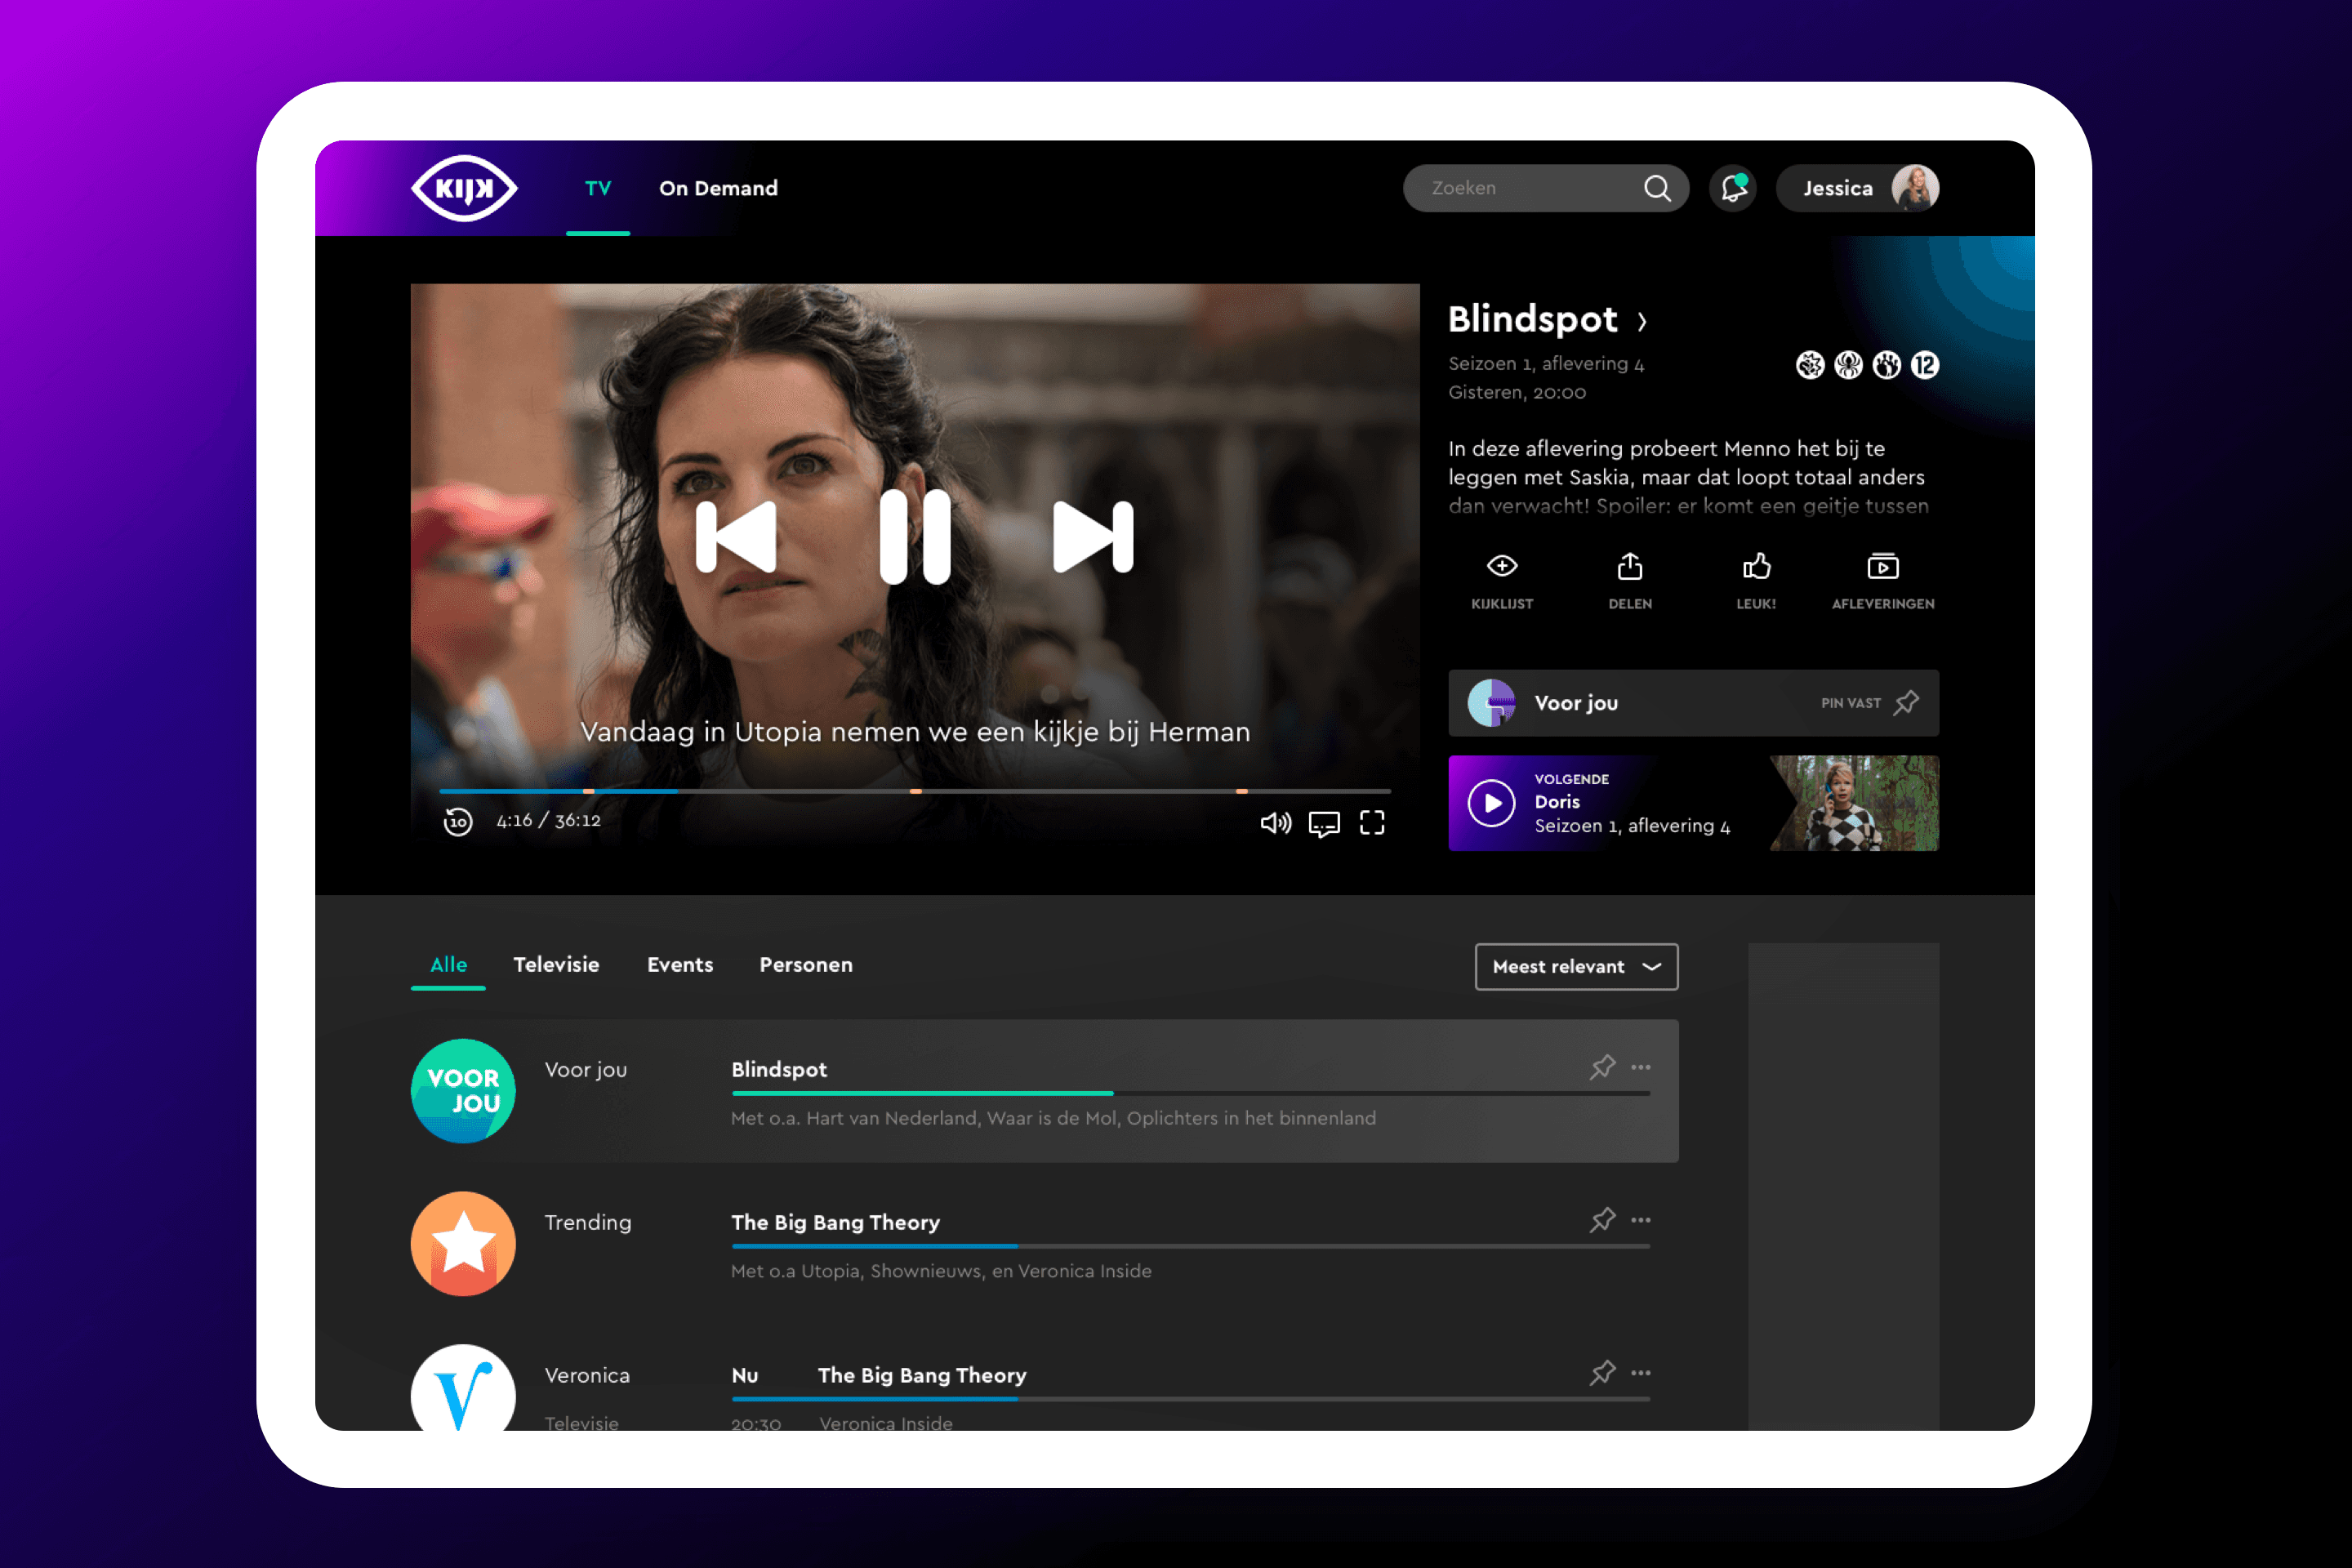Click Jessica's avatar picture
Viewport: 2352px width, 1568px height.
click(1915, 188)
